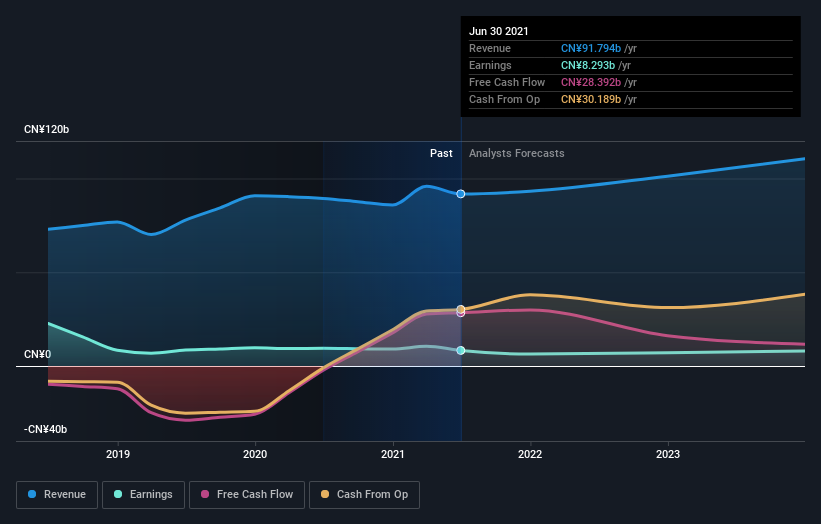Click the CN¥8.293b earnings value
This screenshot has width=821, height=524.
(588, 65)
